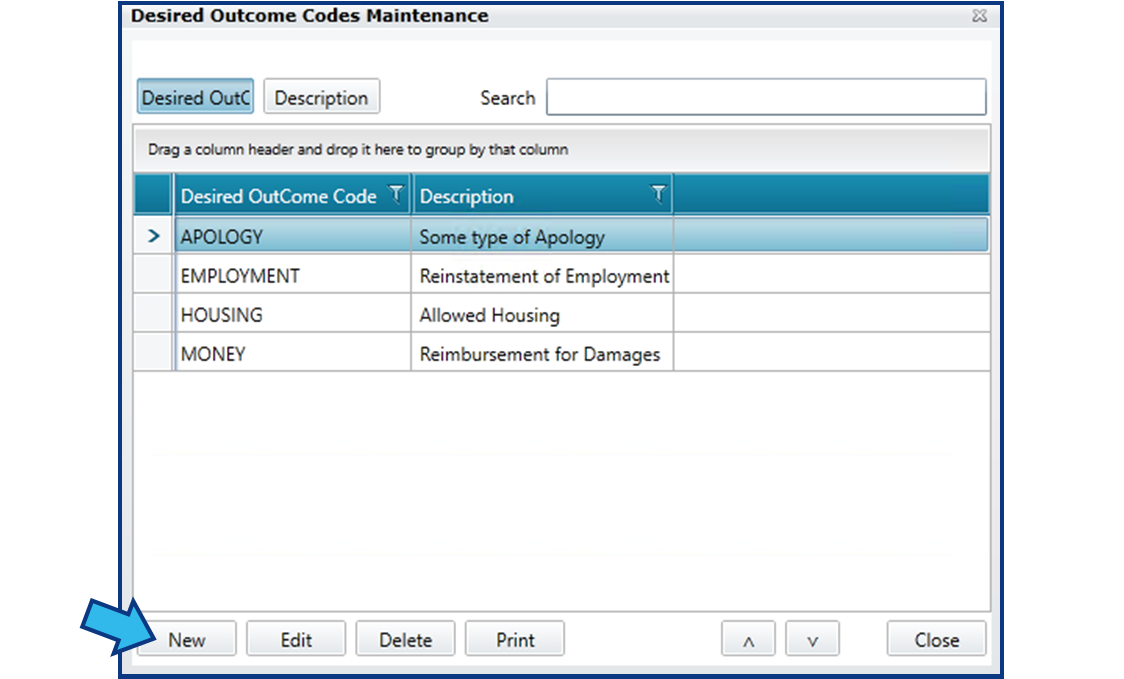Click the column grouping drop area
The image size is (1124, 679).
pos(560,149)
